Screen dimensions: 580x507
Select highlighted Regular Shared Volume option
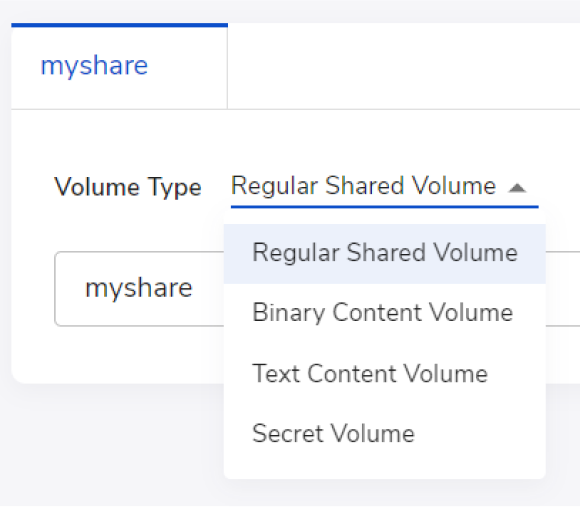(385, 254)
